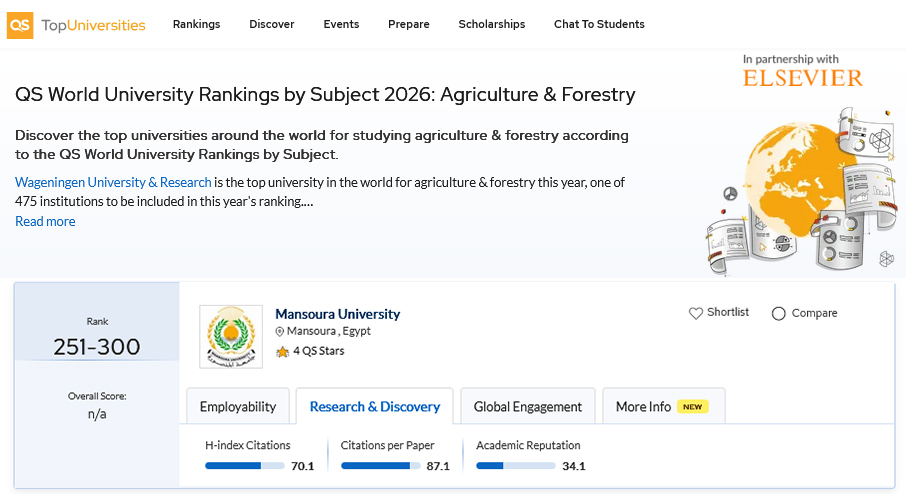Switch to the Global Engagement tab
This screenshot has width=906, height=494.
pyautogui.click(x=528, y=407)
